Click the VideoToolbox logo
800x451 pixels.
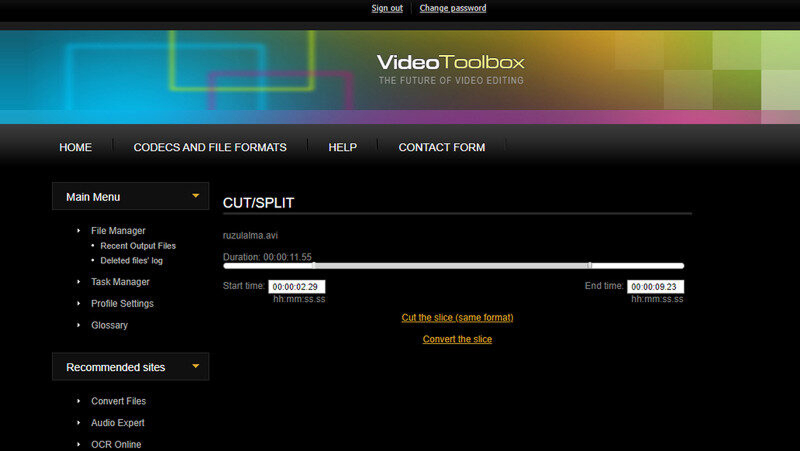tap(450, 63)
